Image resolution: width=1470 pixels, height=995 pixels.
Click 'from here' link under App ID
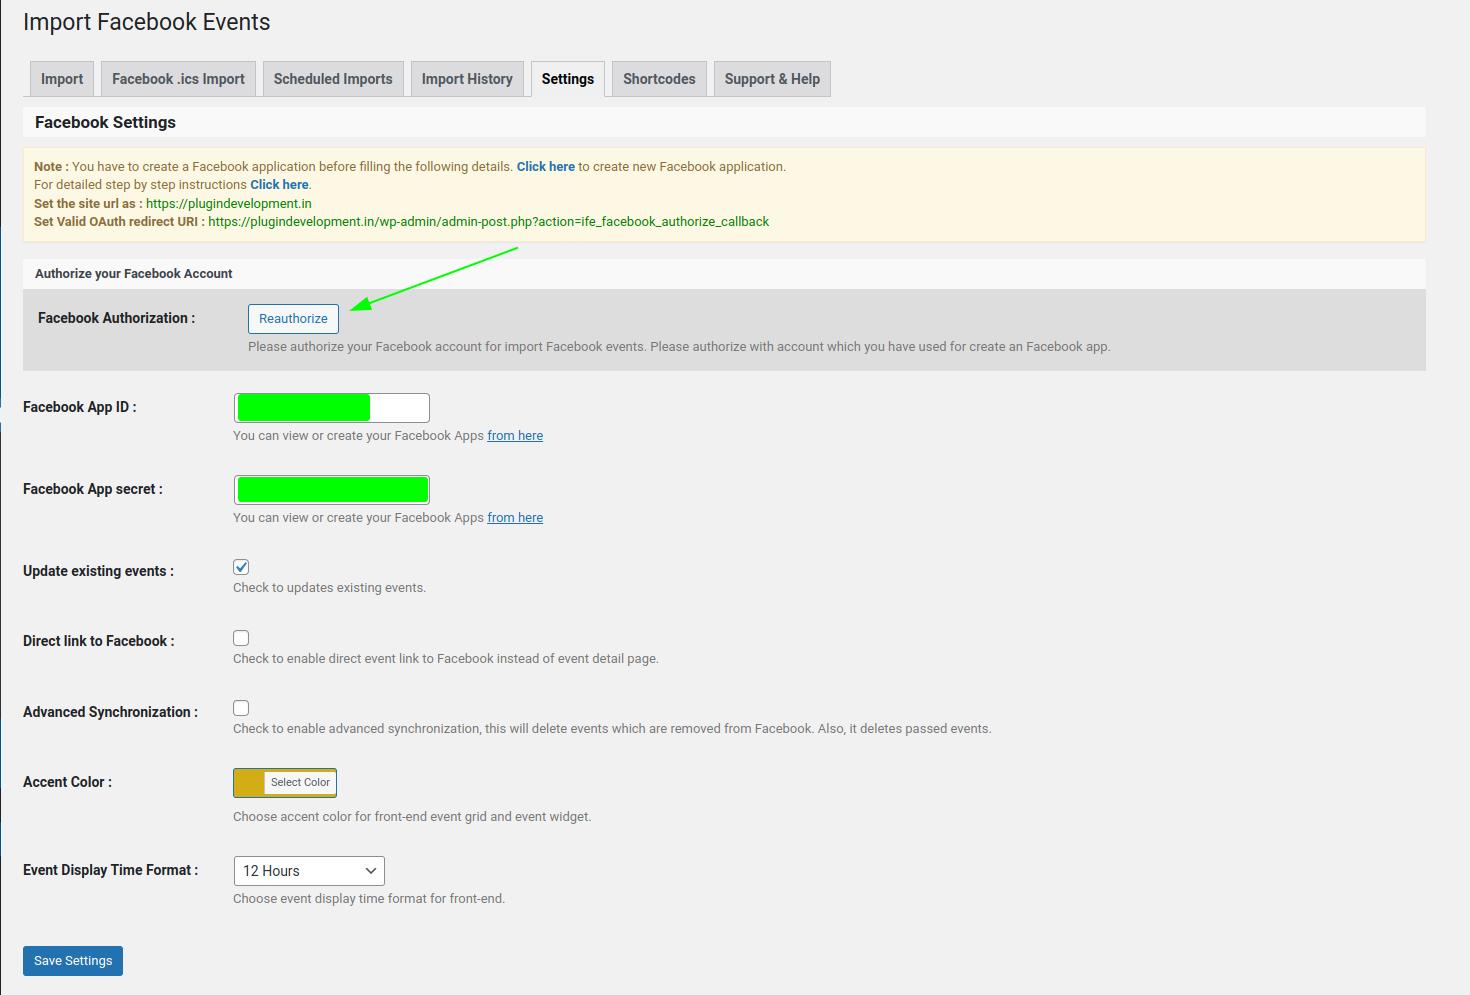(515, 436)
